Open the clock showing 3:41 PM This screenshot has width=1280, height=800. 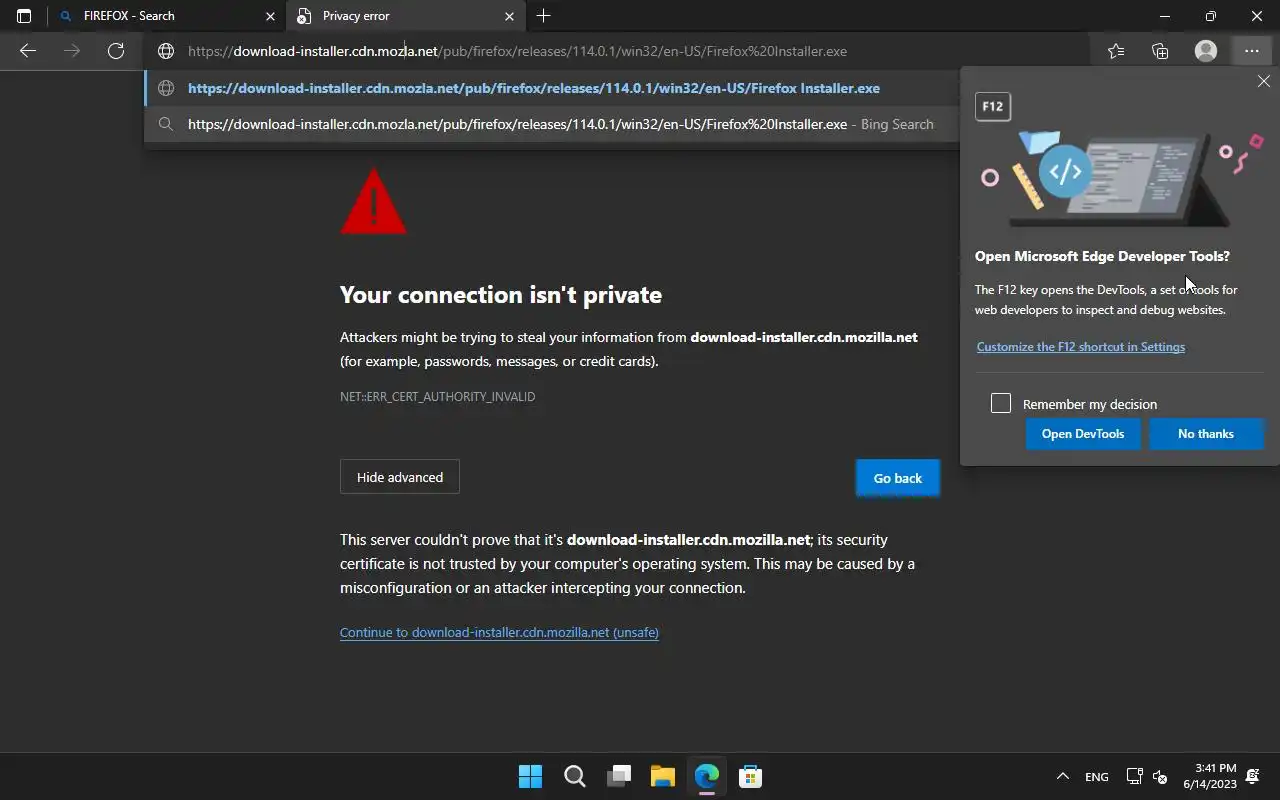(x=1210, y=776)
